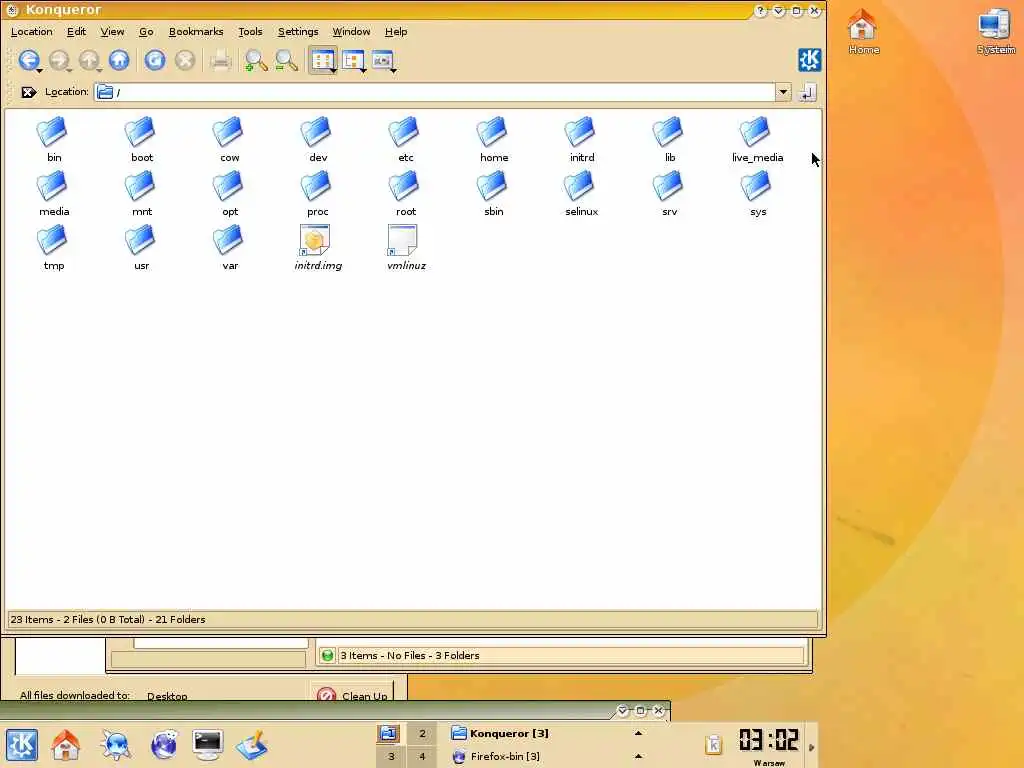
Task: Select the tmp folder
Action: [x=54, y=248]
